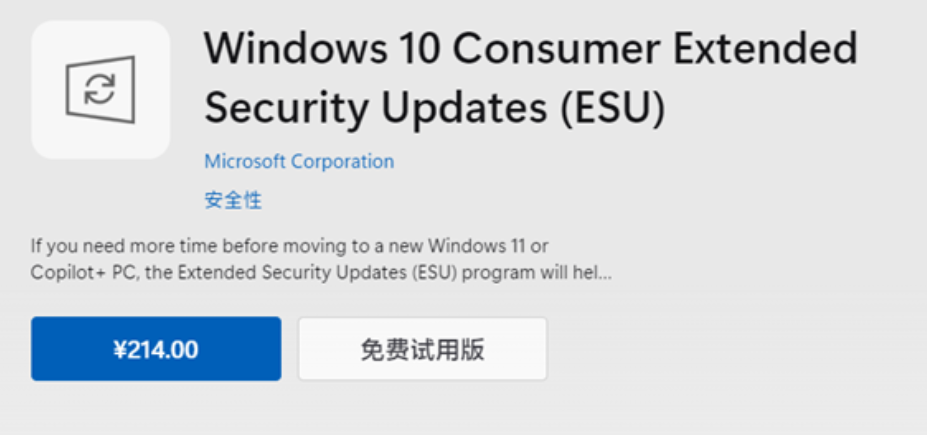This screenshot has height=435, width=927.
Task: Buy the ESU program for ¥214.00
Action: tap(156, 349)
